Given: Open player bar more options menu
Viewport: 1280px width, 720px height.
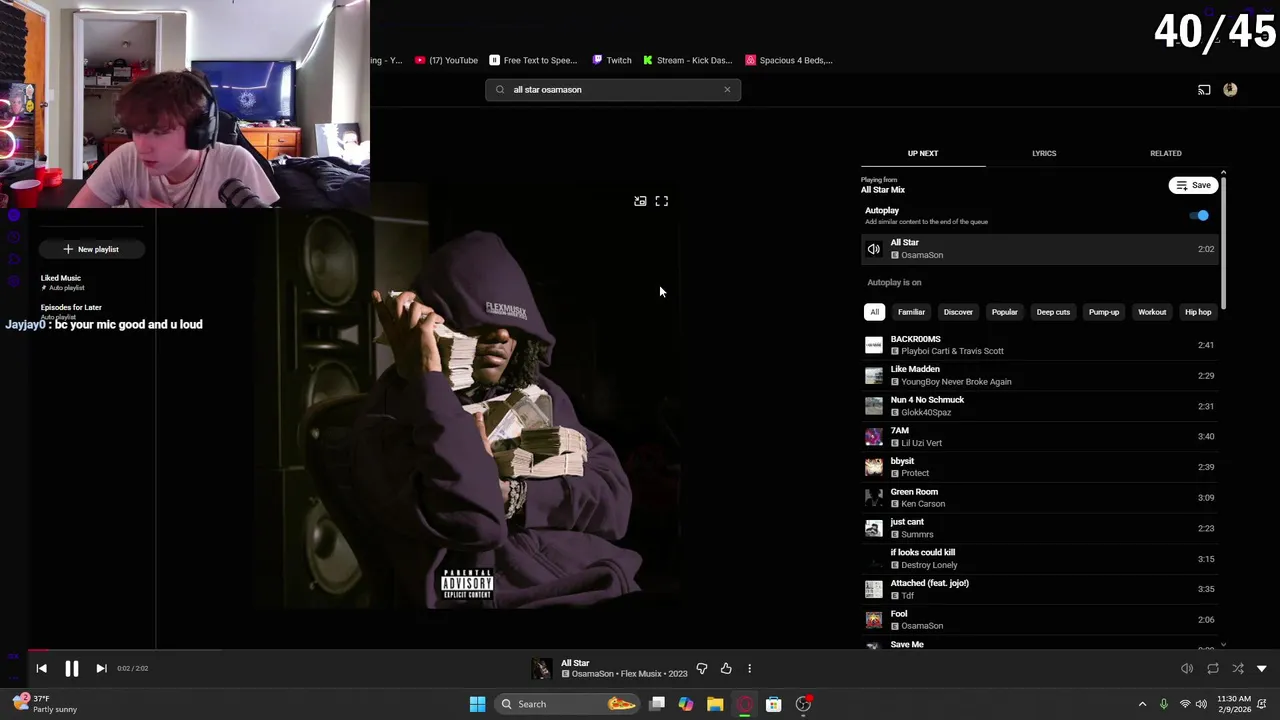Looking at the screenshot, I should click(749, 668).
